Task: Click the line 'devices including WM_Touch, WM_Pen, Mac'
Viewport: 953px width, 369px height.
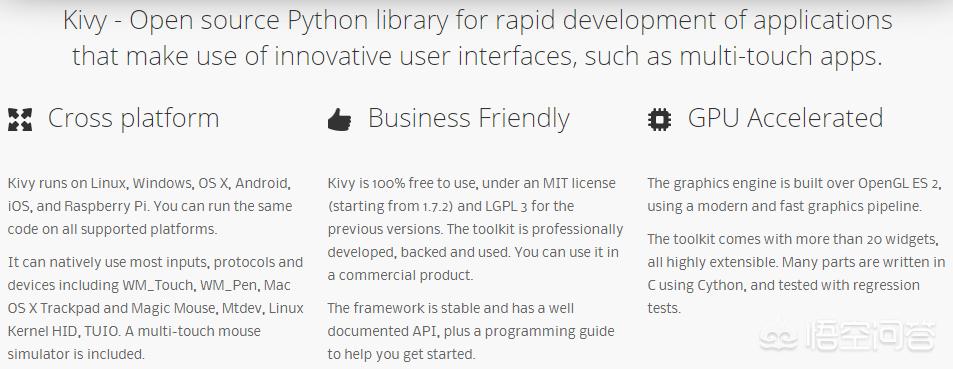Action: point(150,285)
